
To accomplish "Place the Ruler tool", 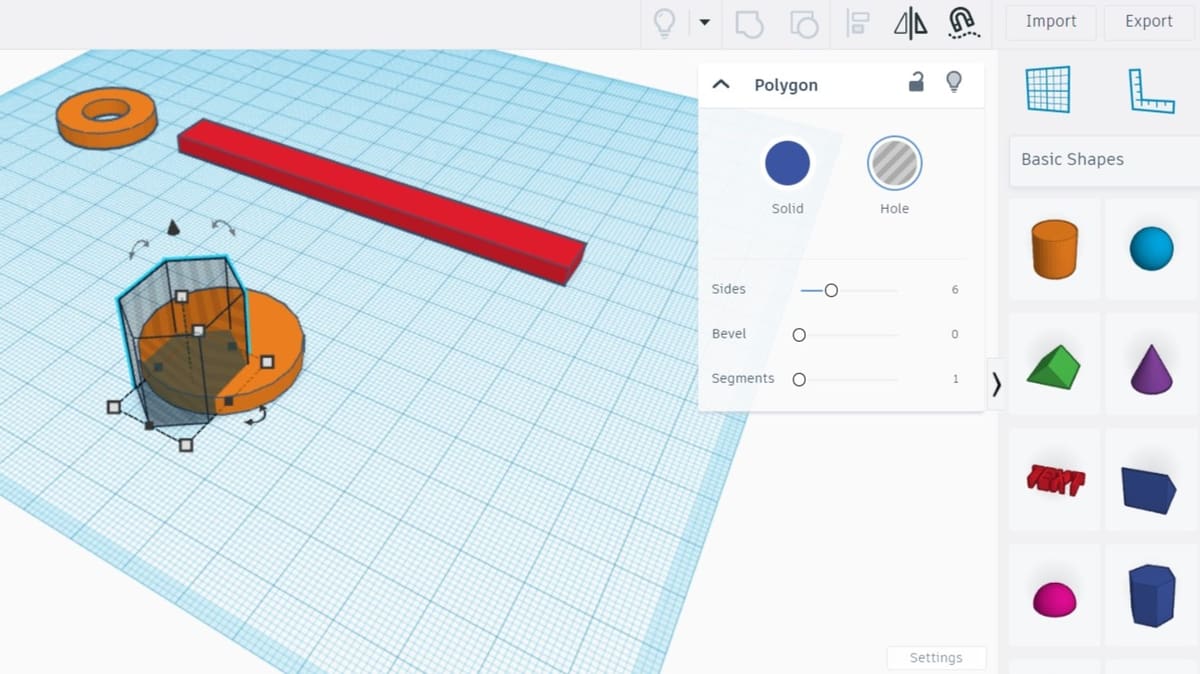I will pos(1151,90).
